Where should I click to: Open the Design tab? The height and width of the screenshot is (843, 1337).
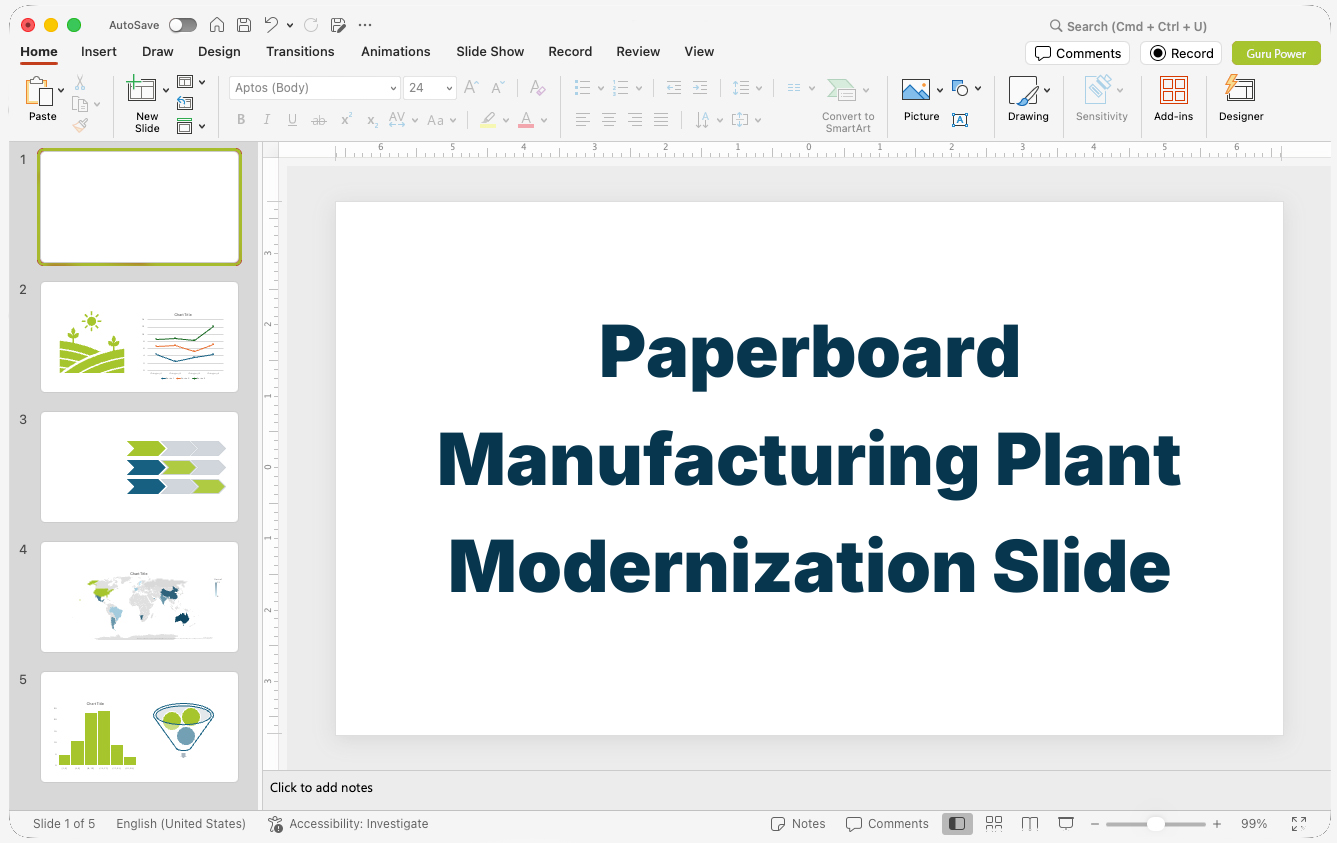[219, 52]
